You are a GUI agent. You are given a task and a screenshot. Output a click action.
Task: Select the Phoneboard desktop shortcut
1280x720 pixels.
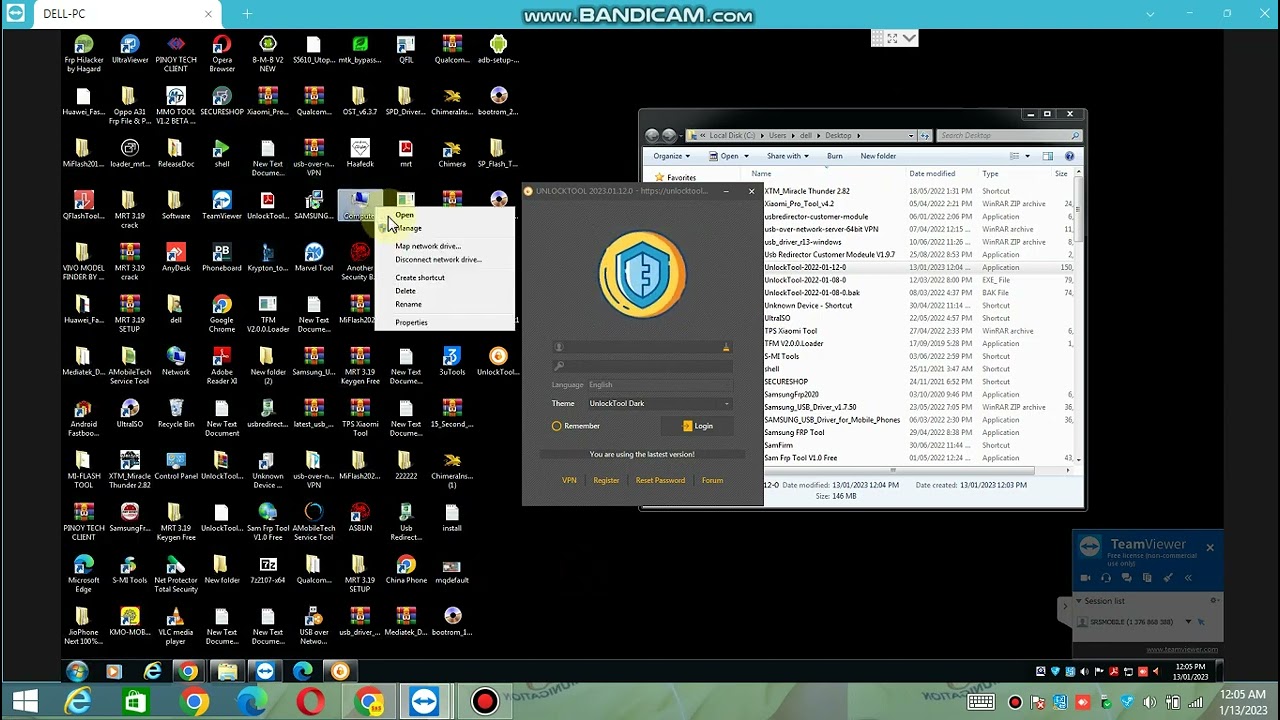pos(222,258)
